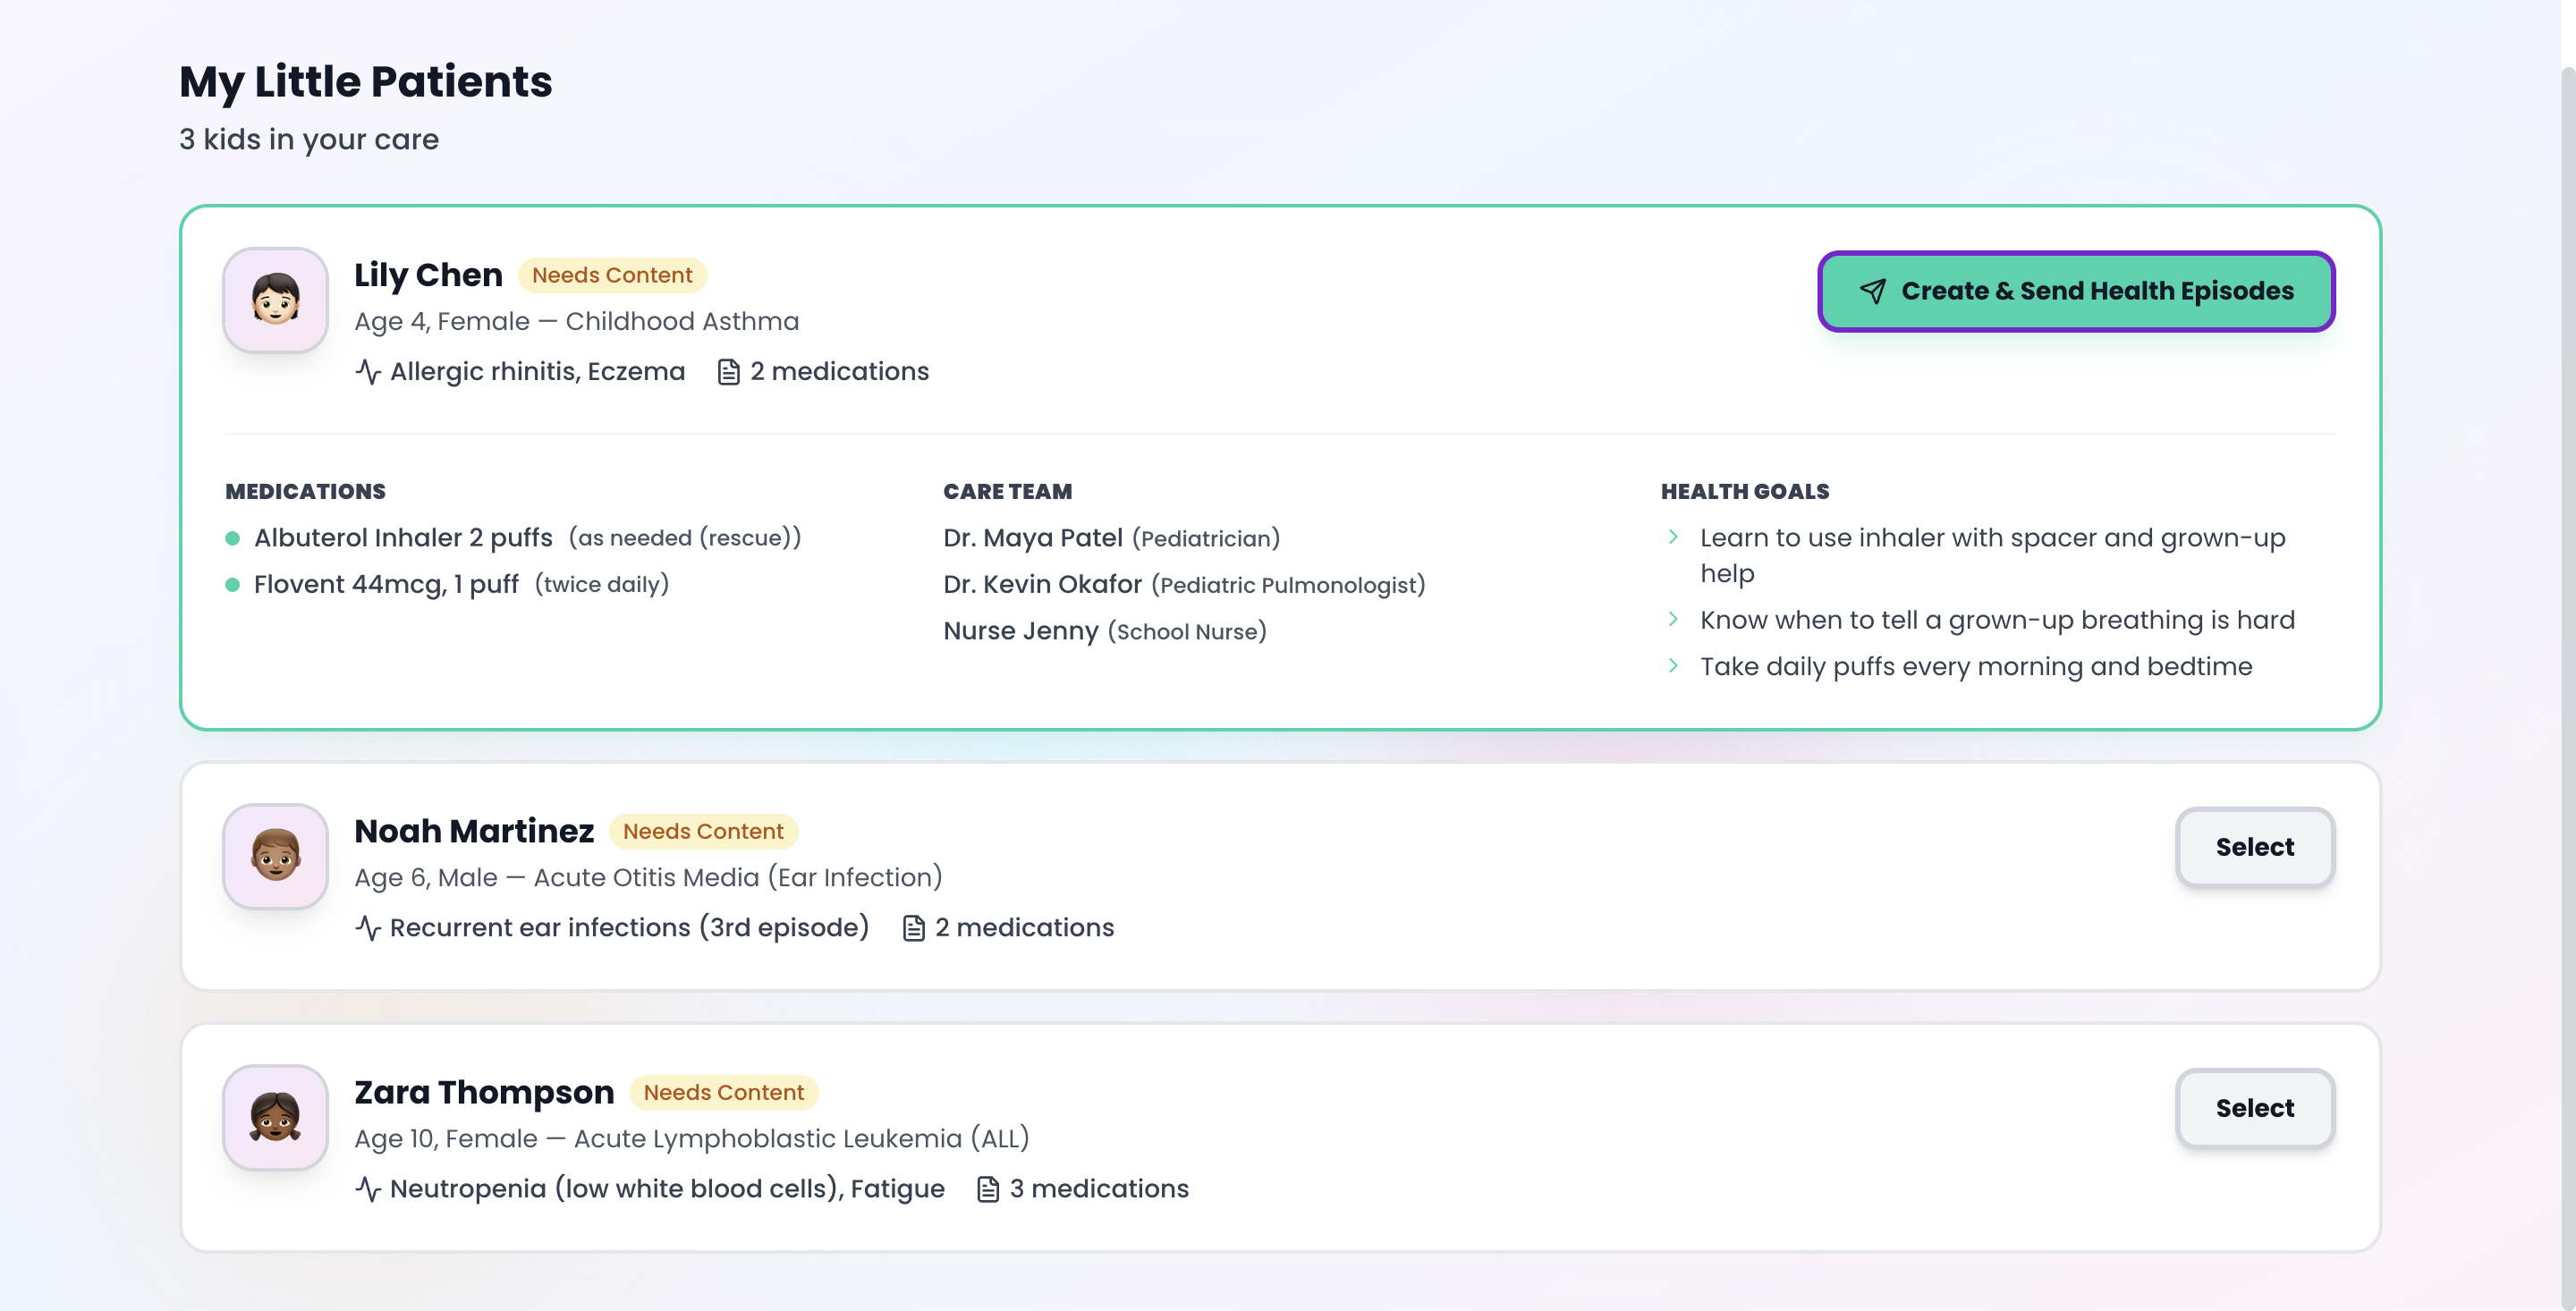Select the Zara Thompson patient
Screen dimensions: 2576x1311
pos(2254,1108)
